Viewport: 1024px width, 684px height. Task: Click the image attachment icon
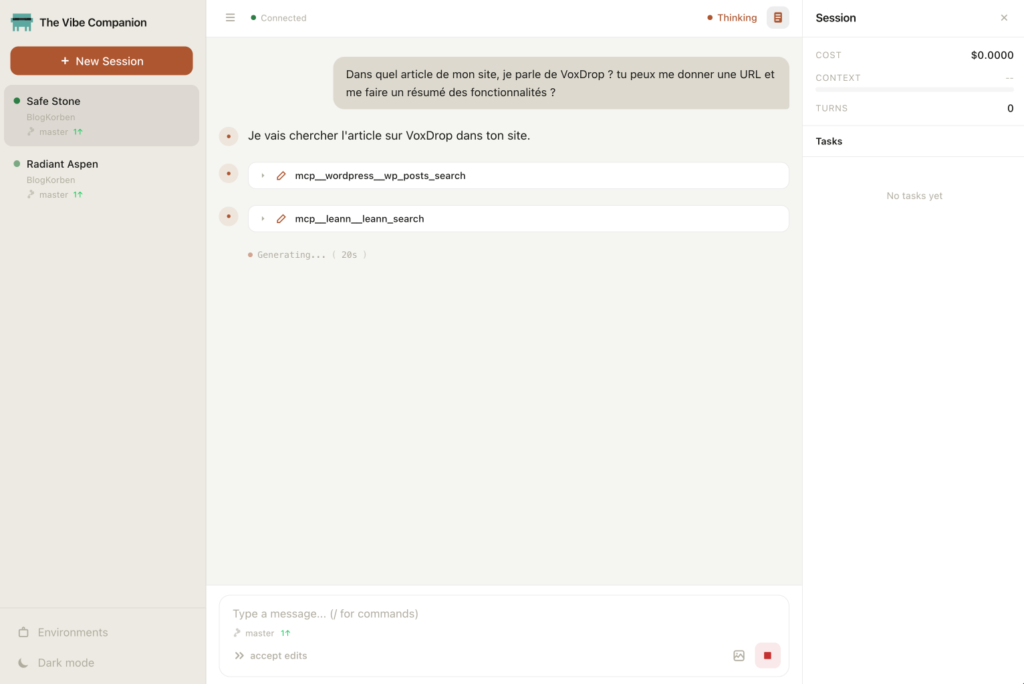point(739,656)
